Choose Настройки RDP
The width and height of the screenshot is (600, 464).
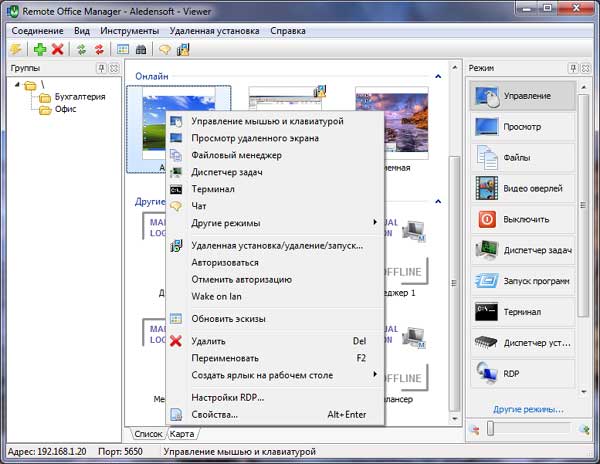point(275,397)
